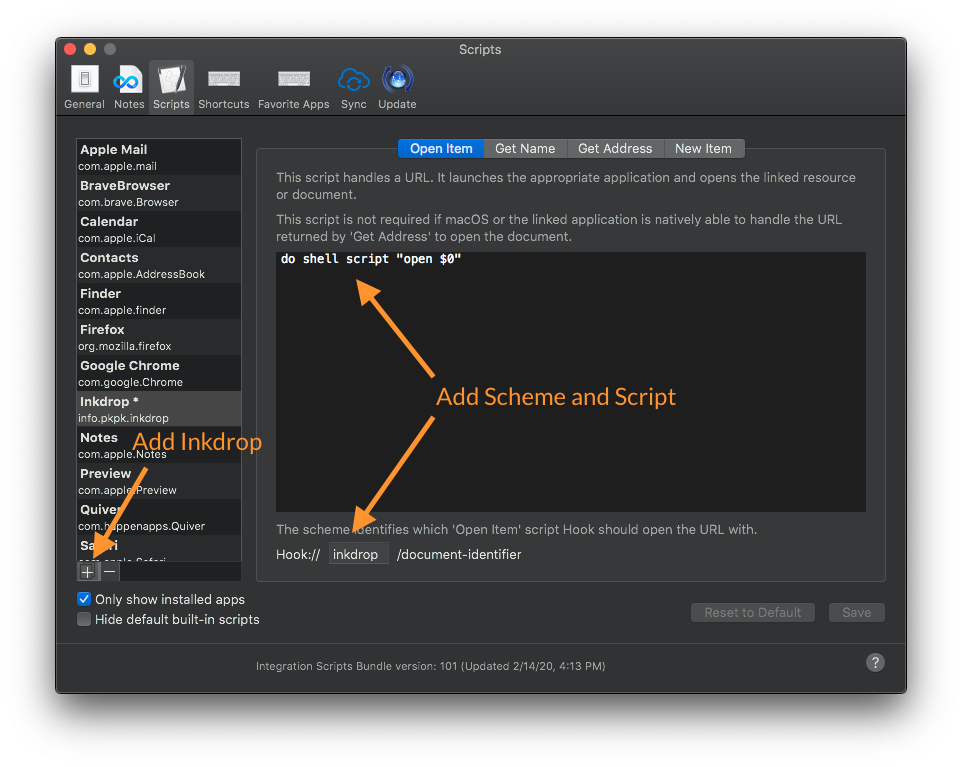Switch to the New Item tab
The height and width of the screenshot is (767, 962).
point(704,148)
